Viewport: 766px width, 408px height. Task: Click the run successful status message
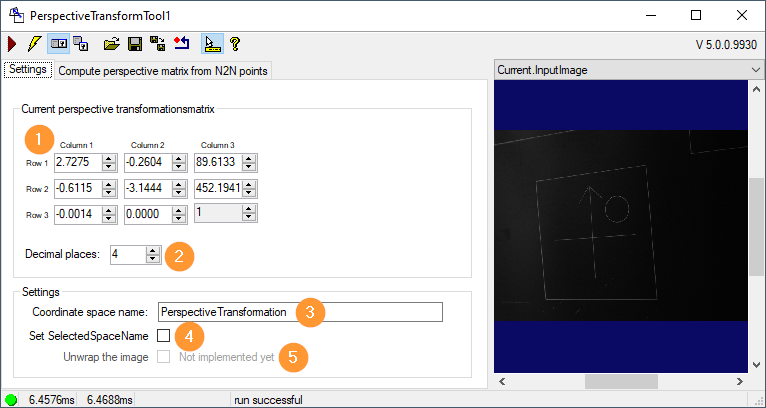pyautogui.click(x=268, y=400)
